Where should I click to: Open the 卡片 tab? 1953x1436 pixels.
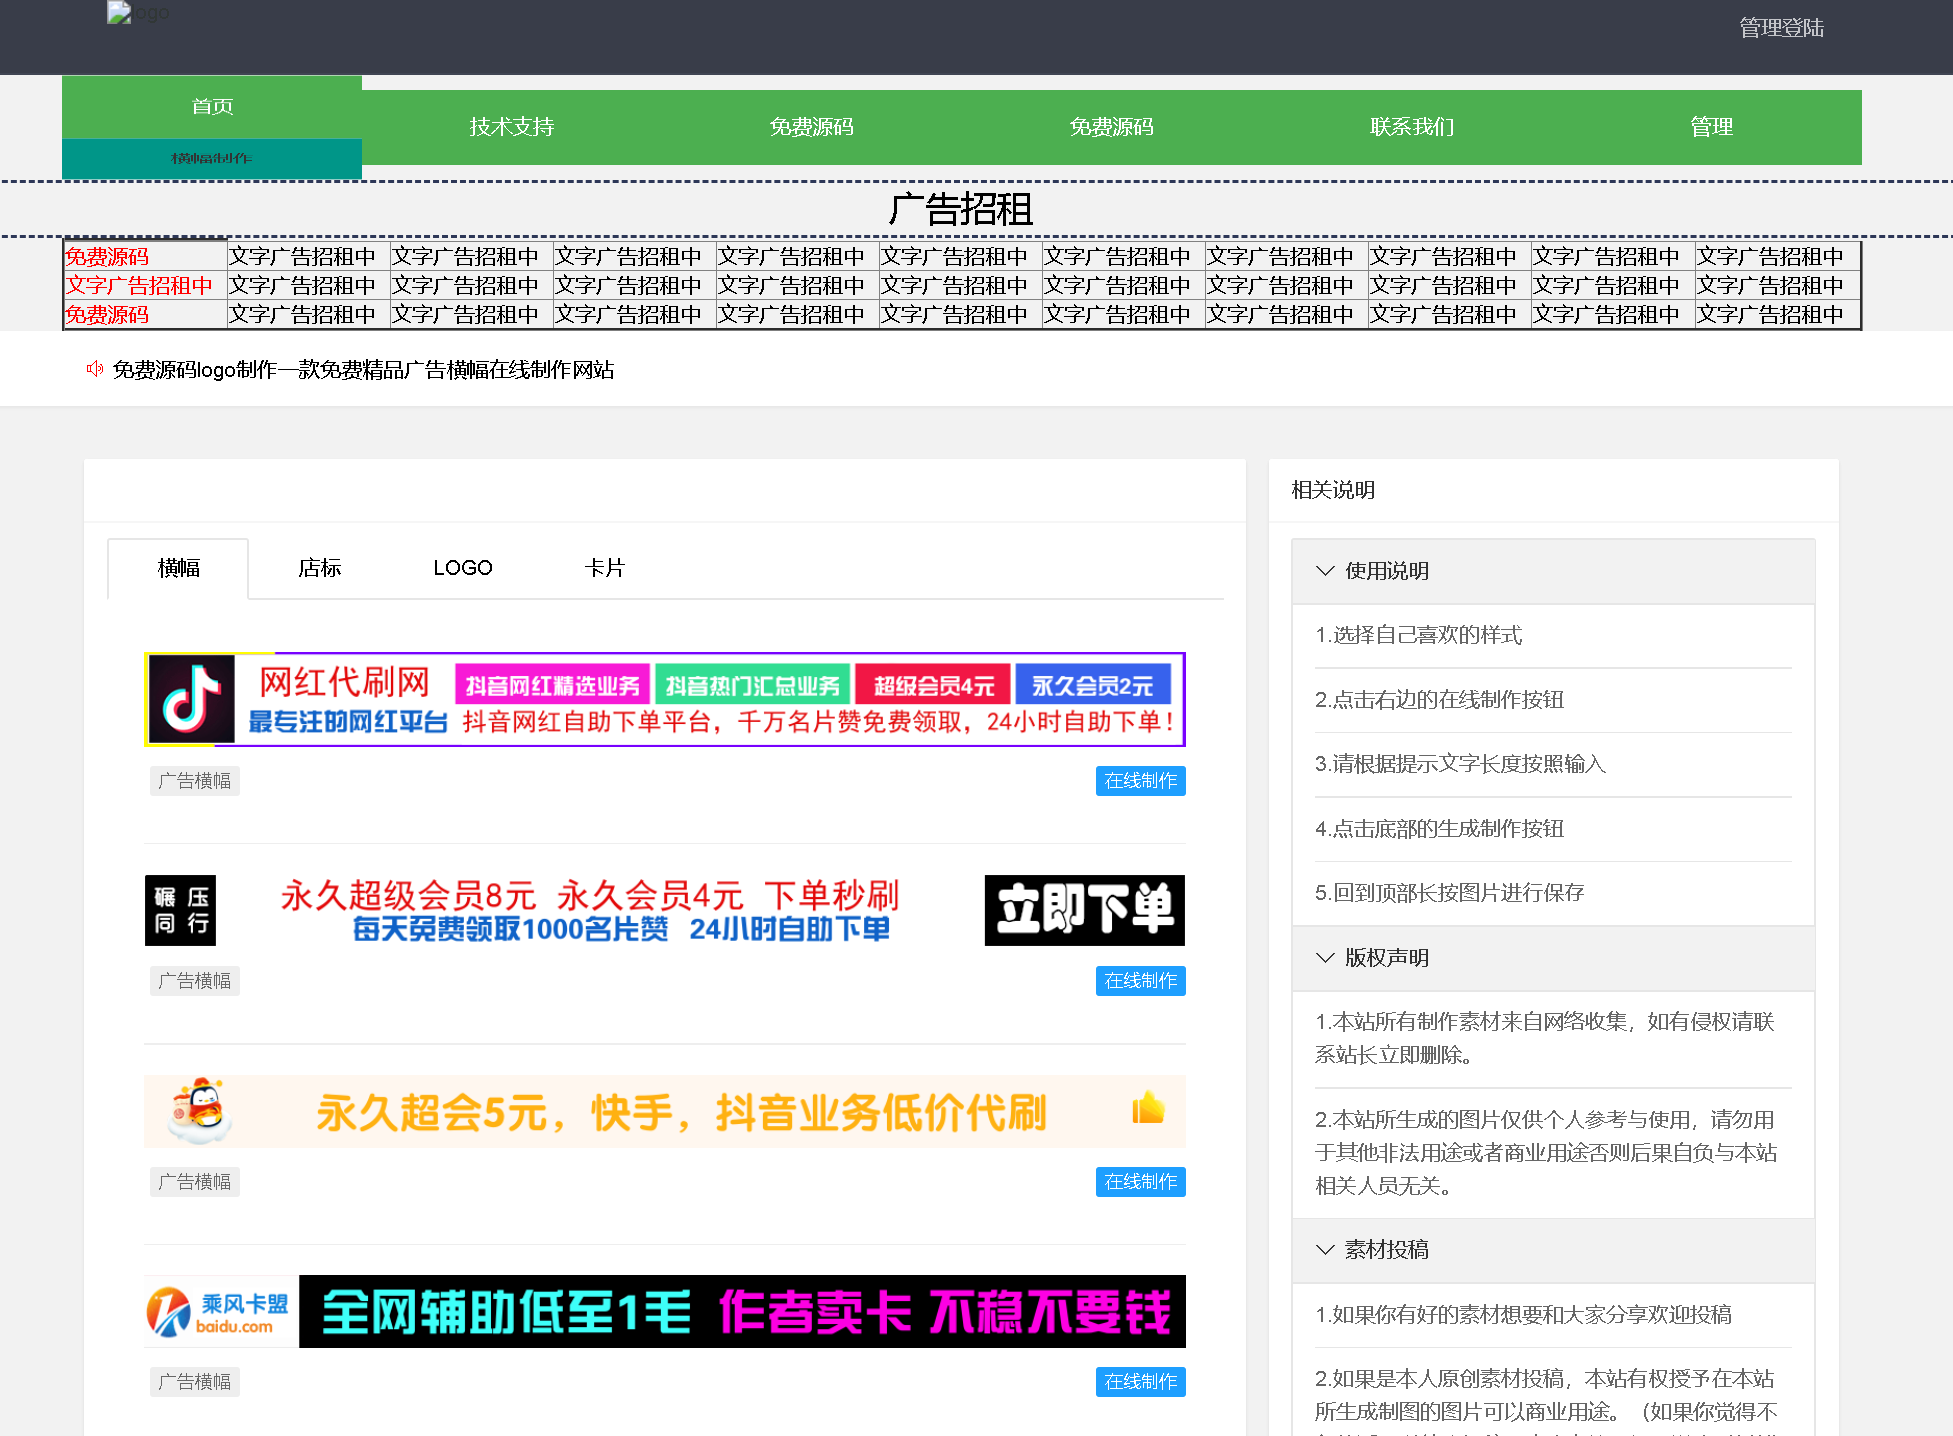(604, 568)
